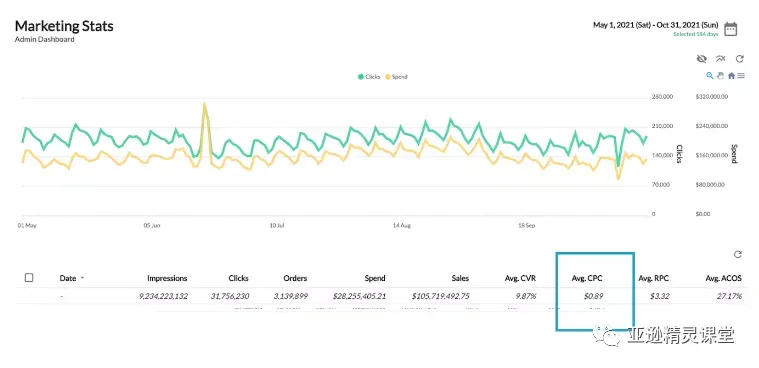Select the chart zoom magnifier tool
759x368 pixels.
(x=710, y=76)
